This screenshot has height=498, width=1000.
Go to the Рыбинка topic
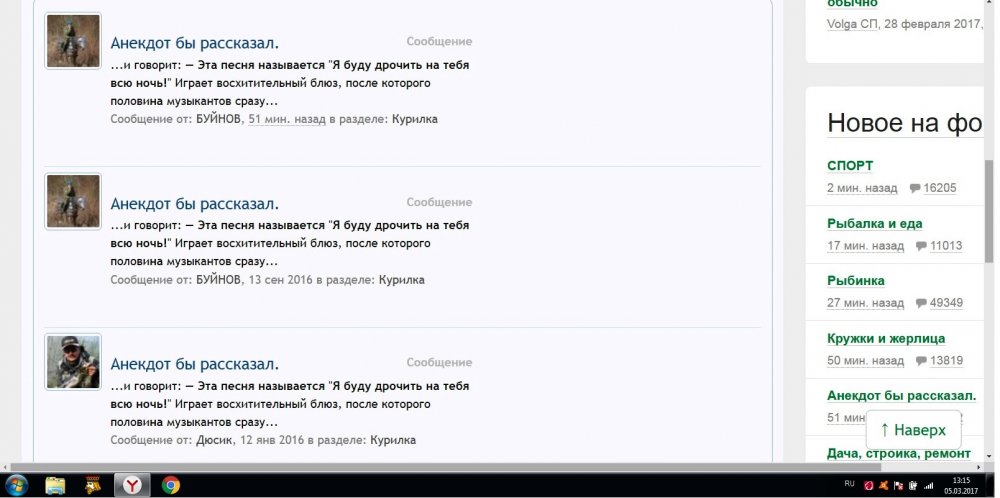point(855,281)
